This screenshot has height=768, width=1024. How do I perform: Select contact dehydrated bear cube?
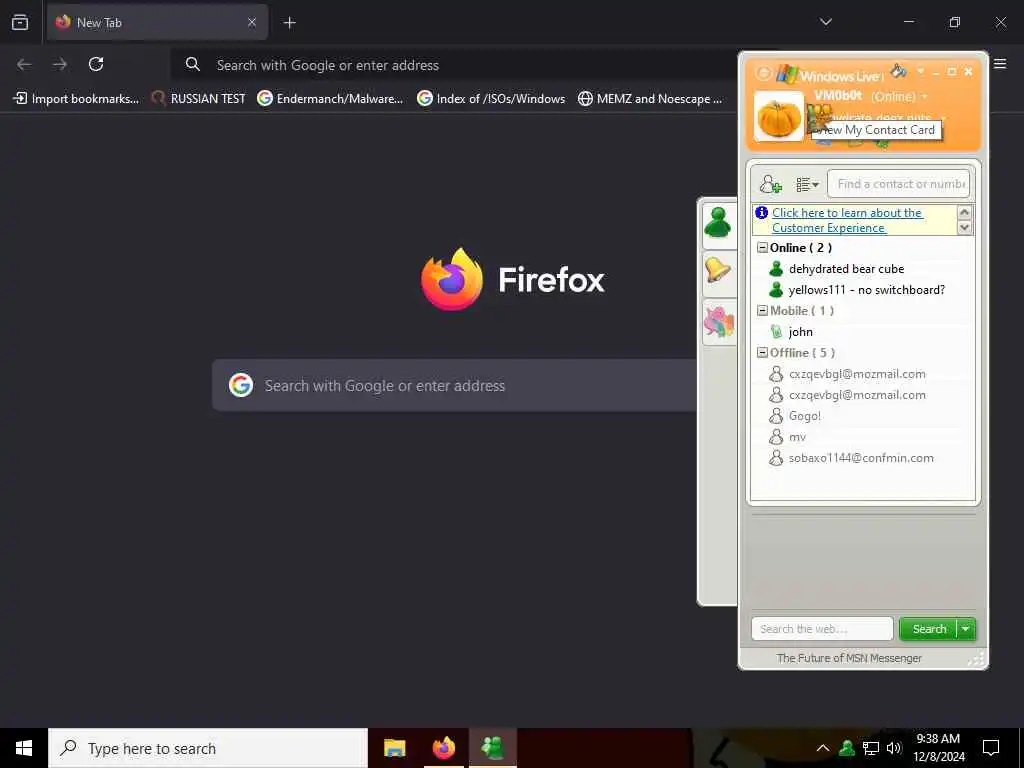point(846,269)
